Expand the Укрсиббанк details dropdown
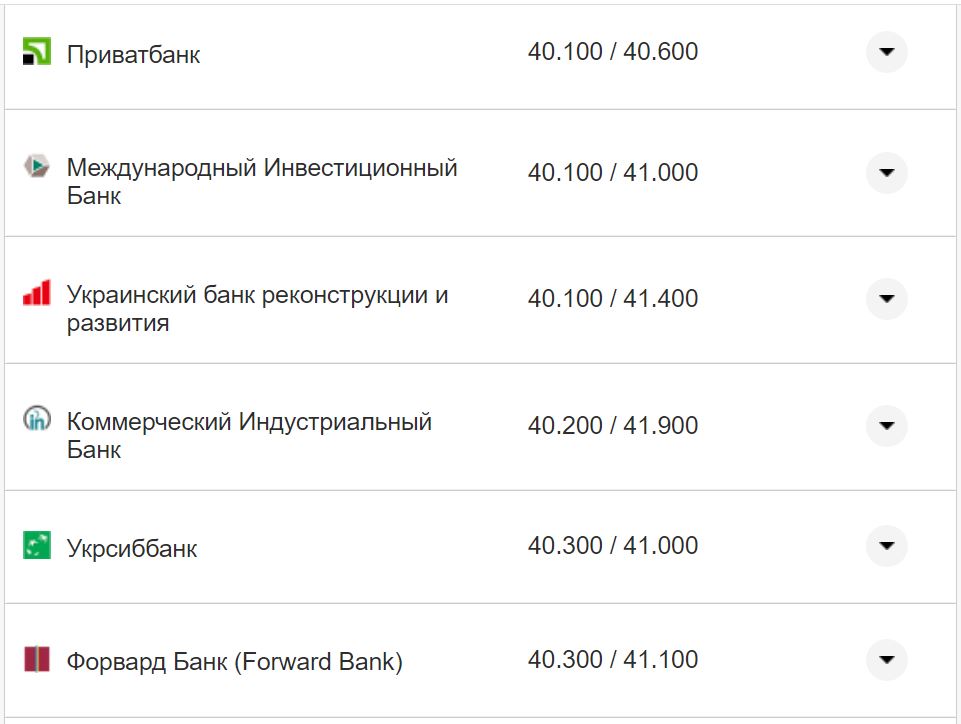Image resolution: width=961 pixels, height=724 pixels. coord(886,546)
